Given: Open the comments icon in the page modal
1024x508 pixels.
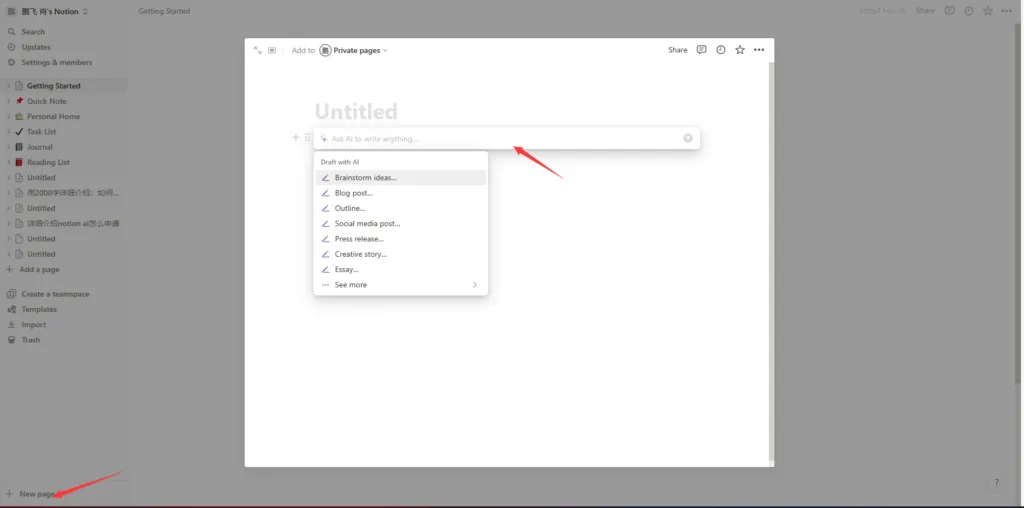Looking at the screenshot, I should pos(701,50).
